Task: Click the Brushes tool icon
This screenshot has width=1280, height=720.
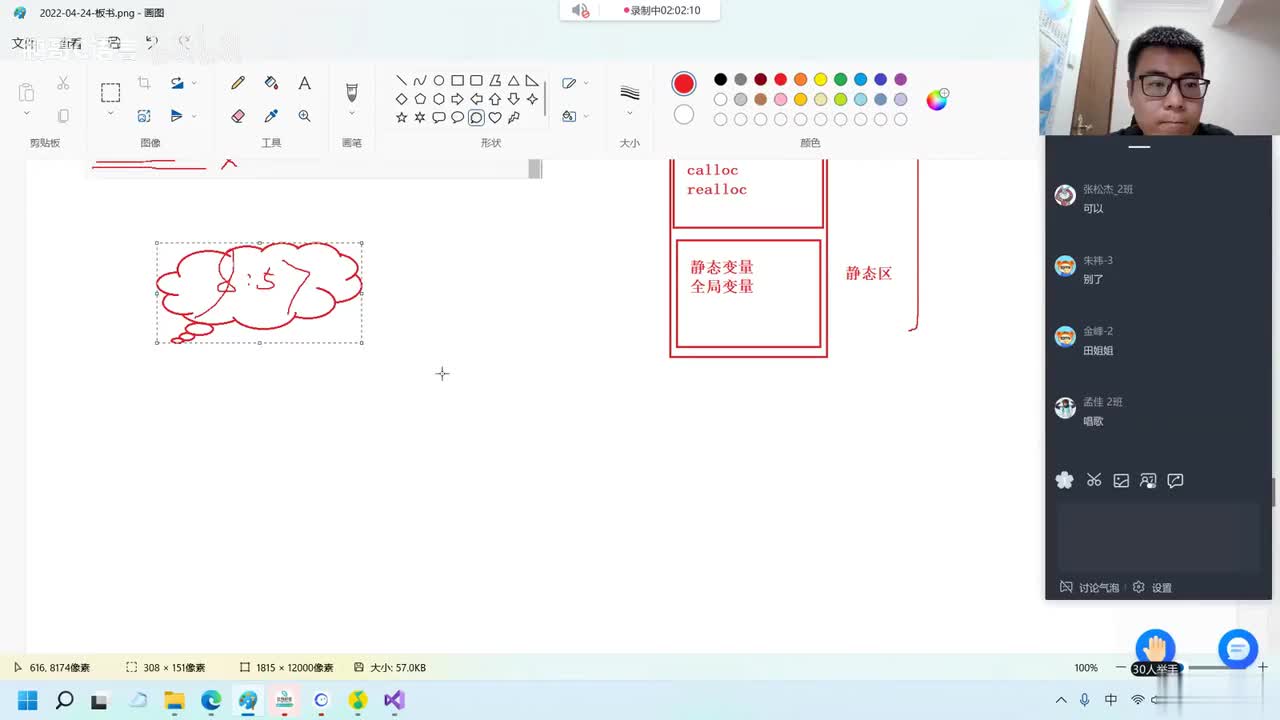Action: 351,92
